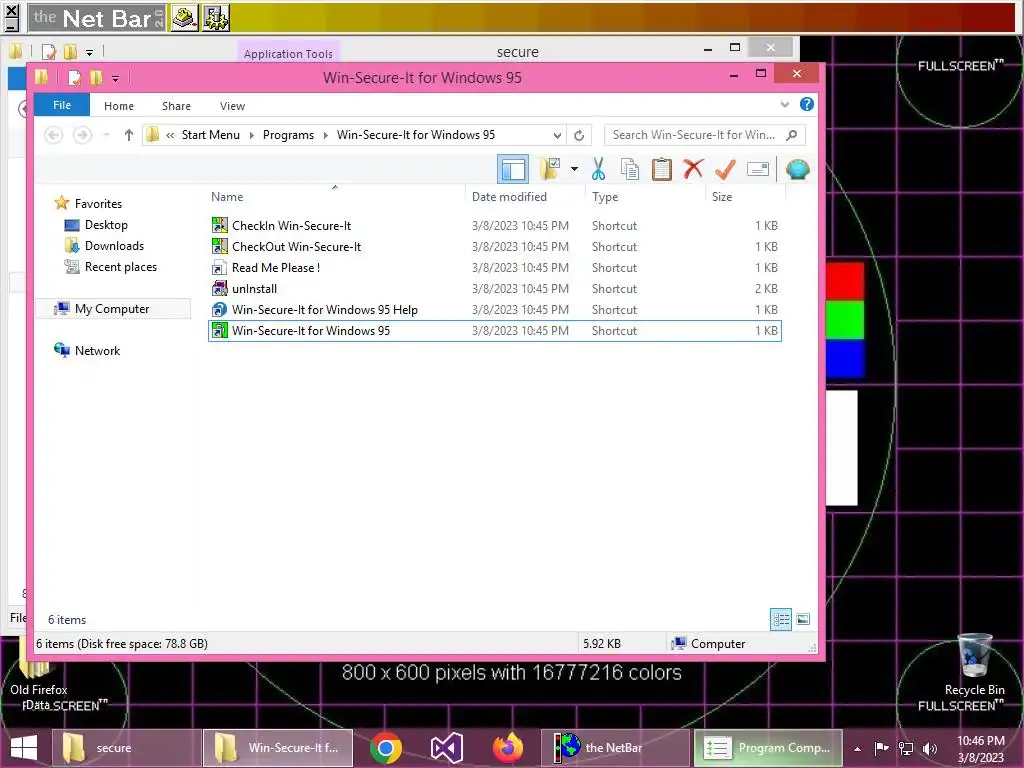Select the Read Me Please ! shortcut
This screenshot has width=1024, height=768.
tap(494, 267)
